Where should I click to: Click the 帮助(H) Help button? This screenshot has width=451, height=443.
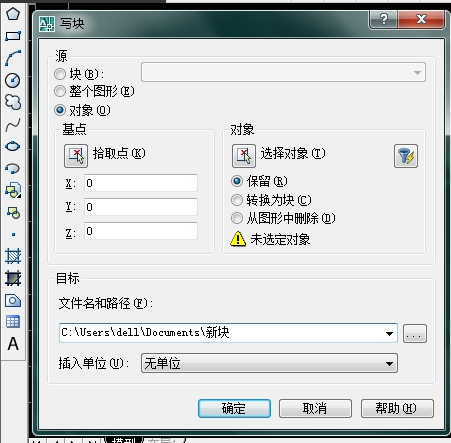coord(397,408)
